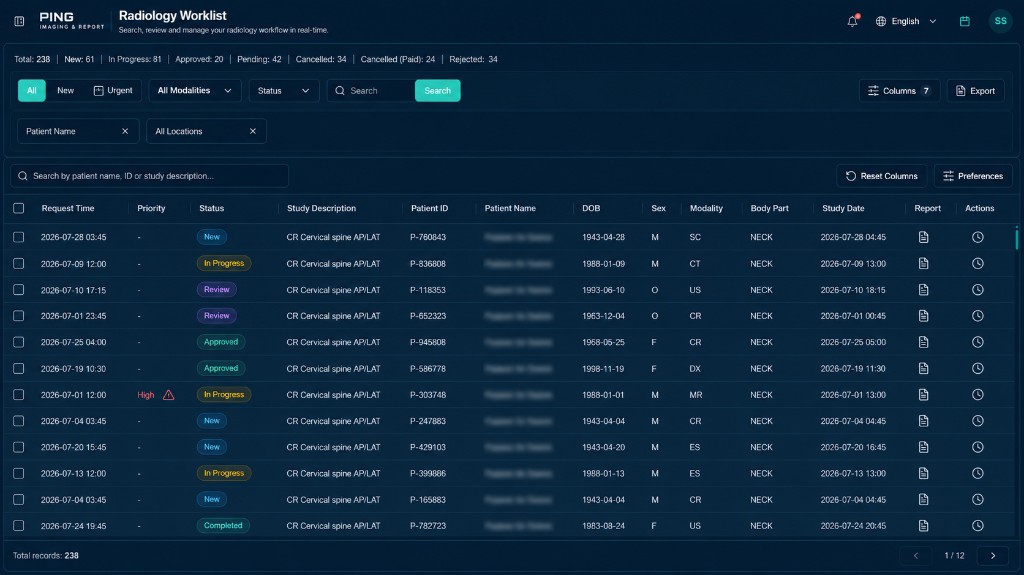This screenshot has height=575, width=1024.
Task: Expand the All Modalities dropdown
Action: [x=195, y=91]
